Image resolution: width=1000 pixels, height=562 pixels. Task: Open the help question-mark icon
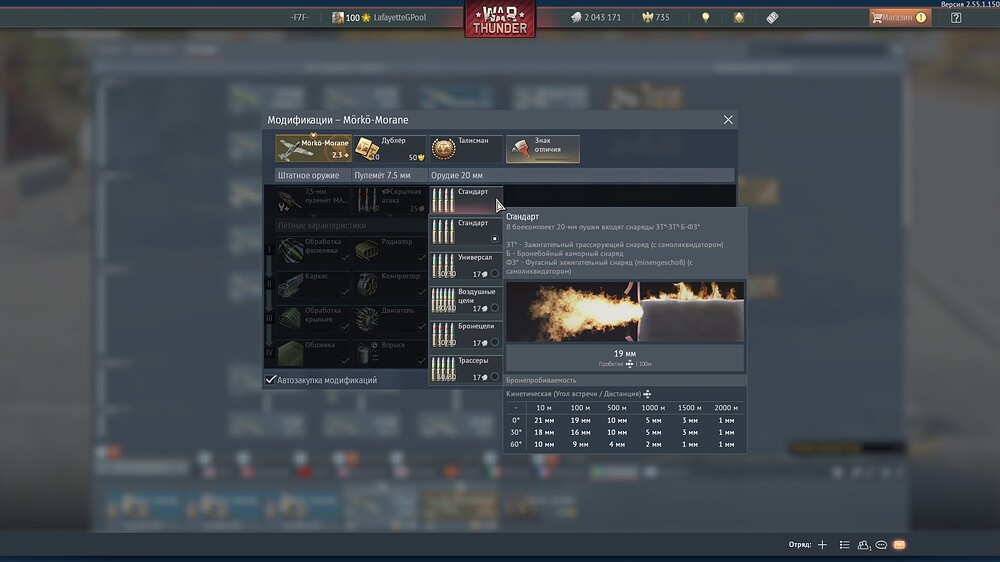tap(956, 18)
